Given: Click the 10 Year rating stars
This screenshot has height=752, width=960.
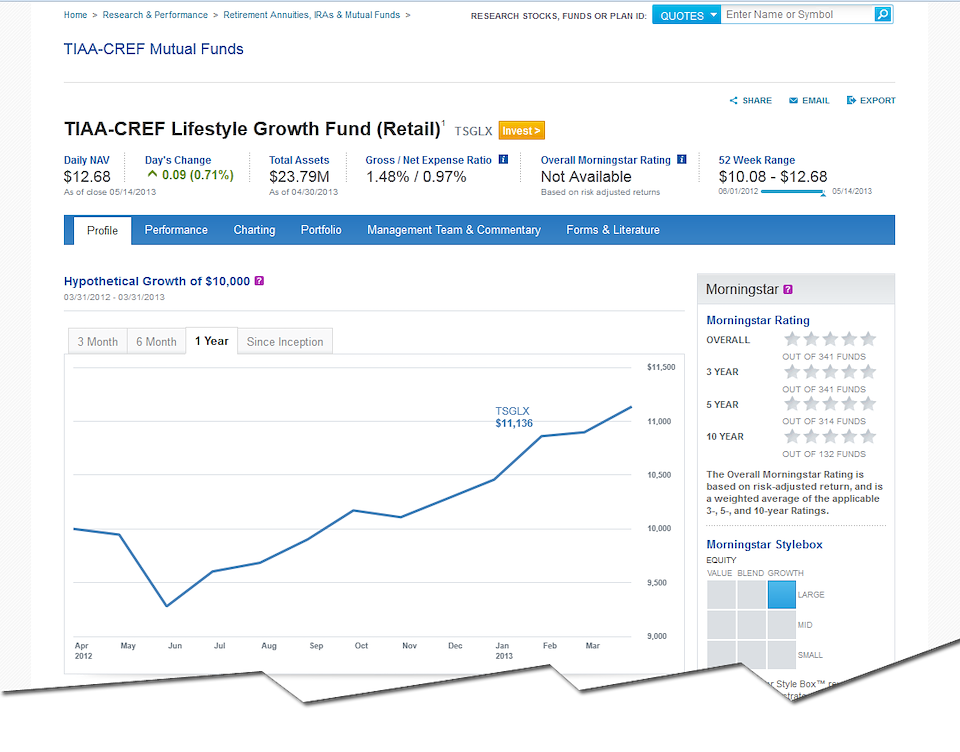Looking at the screenshot, I should tap(830, 436).
